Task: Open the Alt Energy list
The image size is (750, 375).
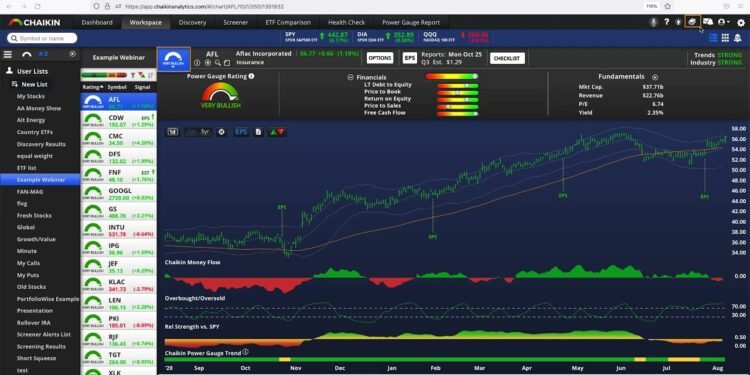Action: [x=31, y=120]
